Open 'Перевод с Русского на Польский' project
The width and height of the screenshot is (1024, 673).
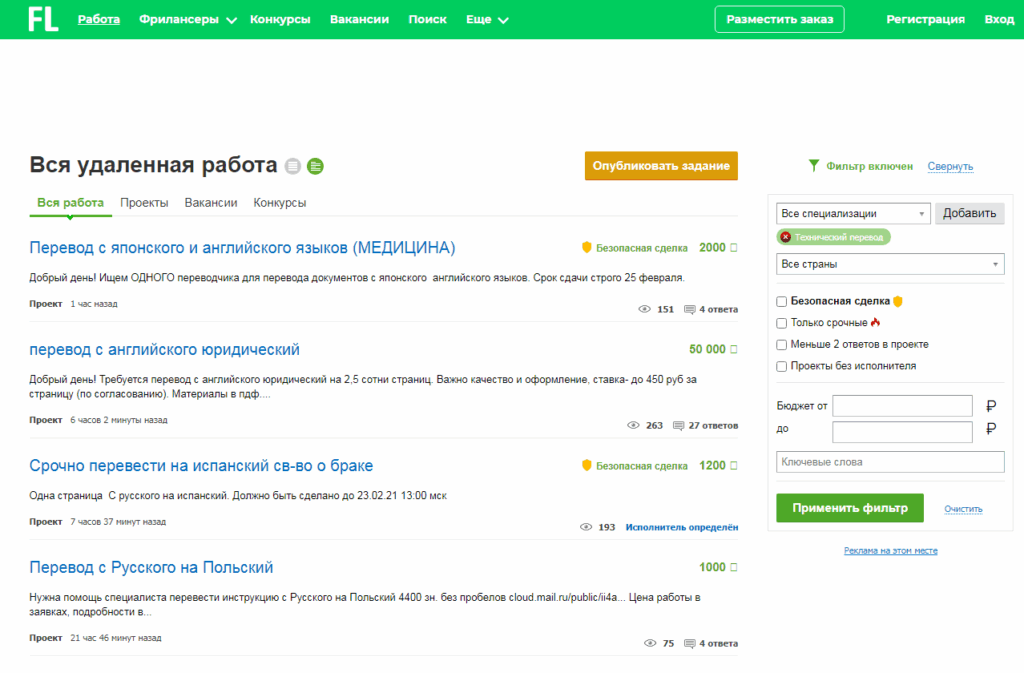click(x=151, y=567)
